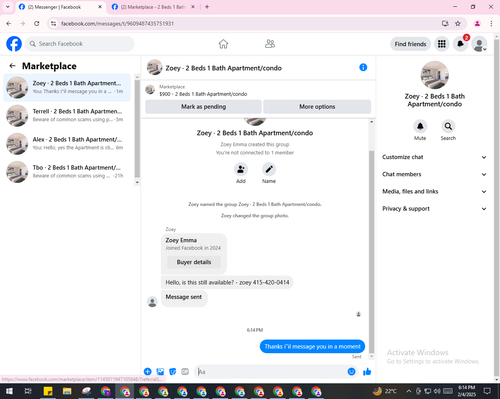500x399 pixels.
Task: Open the Notifications bell icon
Action: pyautogui.click(x=460, y=44)
